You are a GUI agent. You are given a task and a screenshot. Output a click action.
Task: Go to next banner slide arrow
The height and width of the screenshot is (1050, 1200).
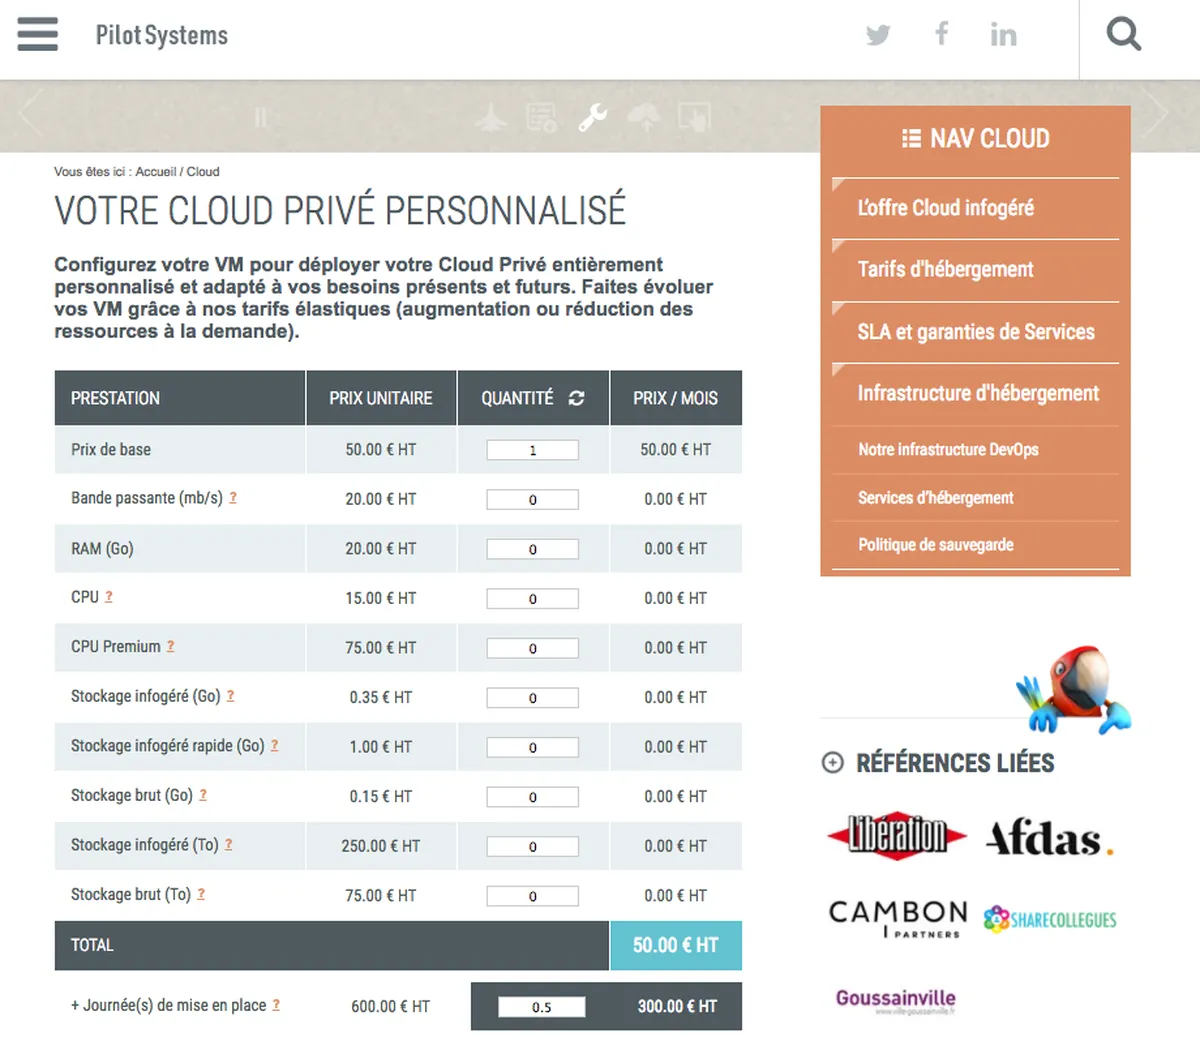pyautogui.click(x=1156, y=112)
